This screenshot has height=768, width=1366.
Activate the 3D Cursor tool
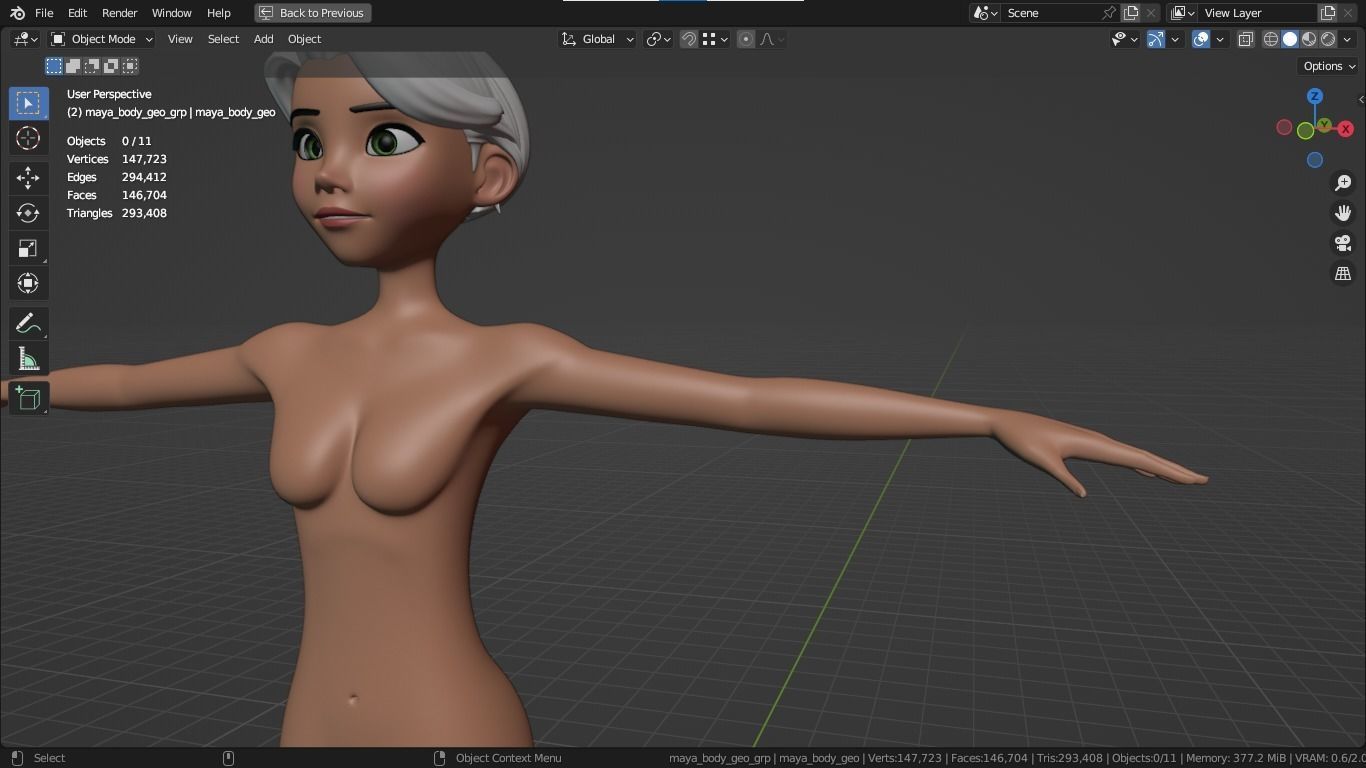click(x=28, y=138)
